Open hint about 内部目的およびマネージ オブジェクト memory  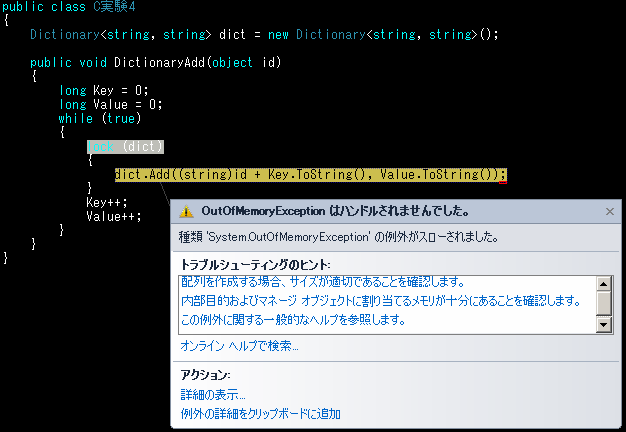coord(380,301)
